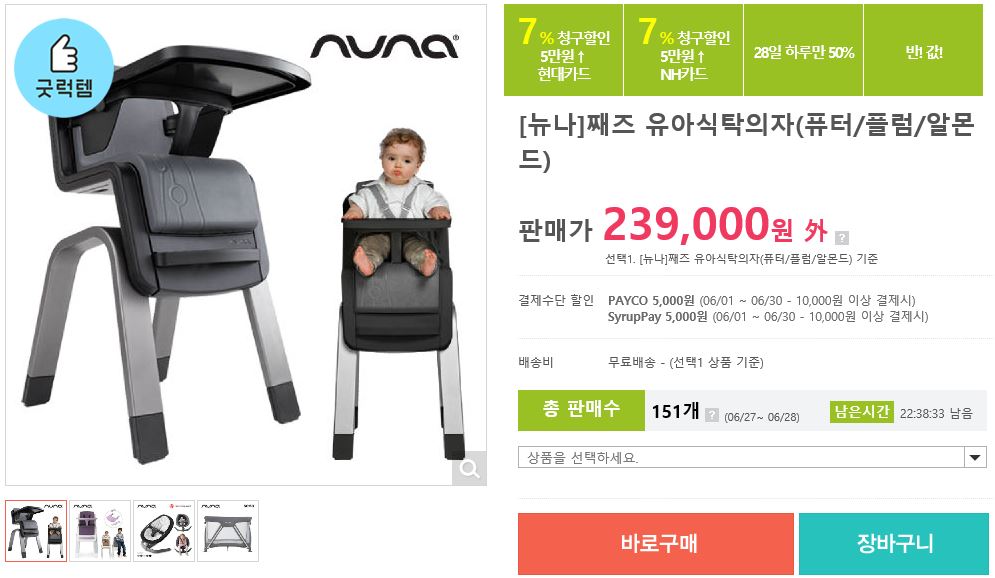Click the help icon beside the price
Viewport: 995px width, 578px height.
click(x=841, y=238)
